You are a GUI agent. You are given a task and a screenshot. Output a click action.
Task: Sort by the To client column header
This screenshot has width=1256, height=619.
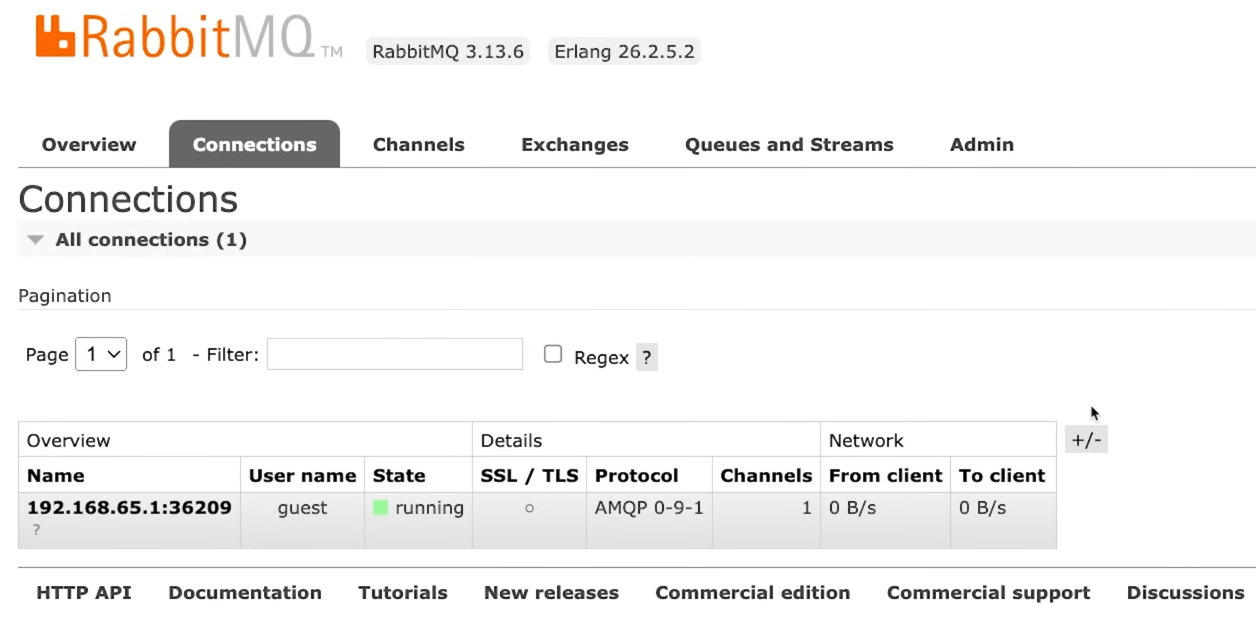coord(1002,476)
